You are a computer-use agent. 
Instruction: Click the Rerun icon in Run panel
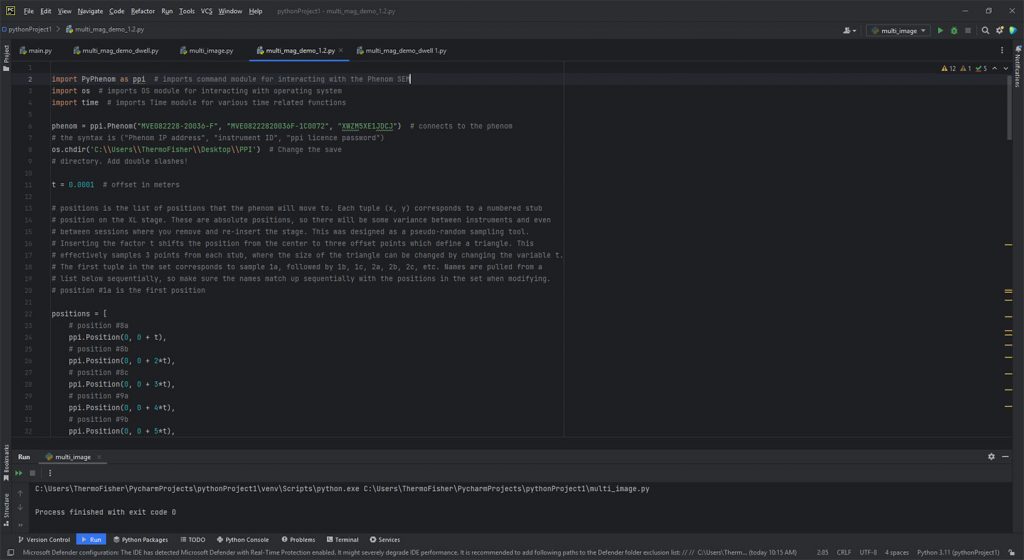pyautogui.click(x=19, y=473)
